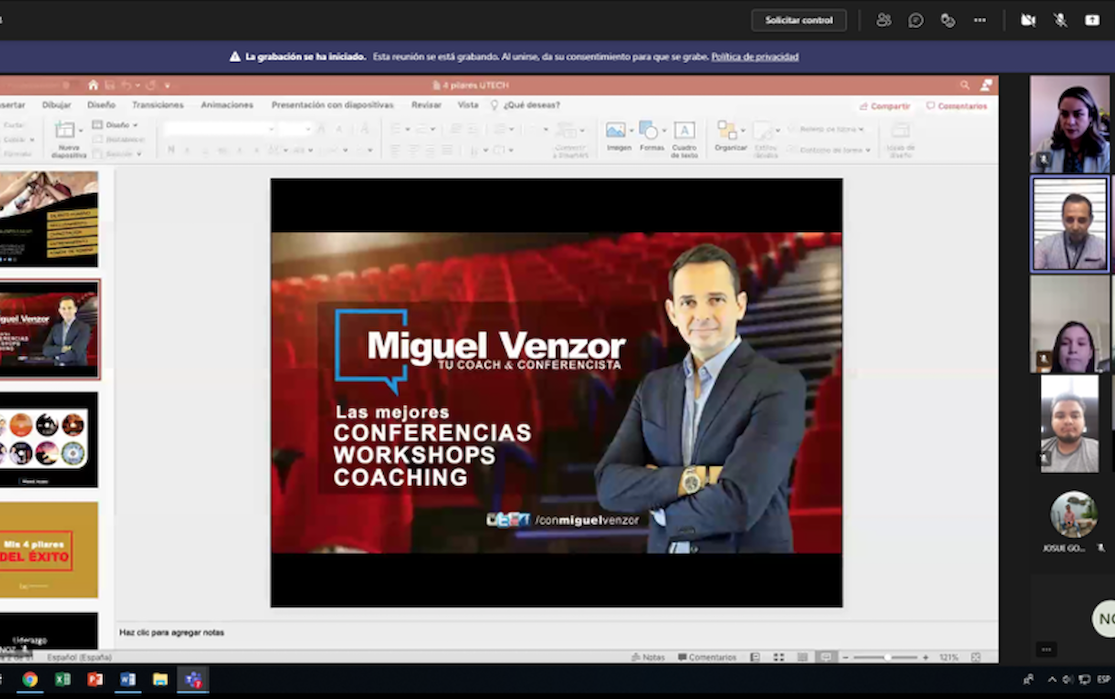The image size is (1115, 699).
Task: Click the Compartir button
Action: (x=885, y=106)
